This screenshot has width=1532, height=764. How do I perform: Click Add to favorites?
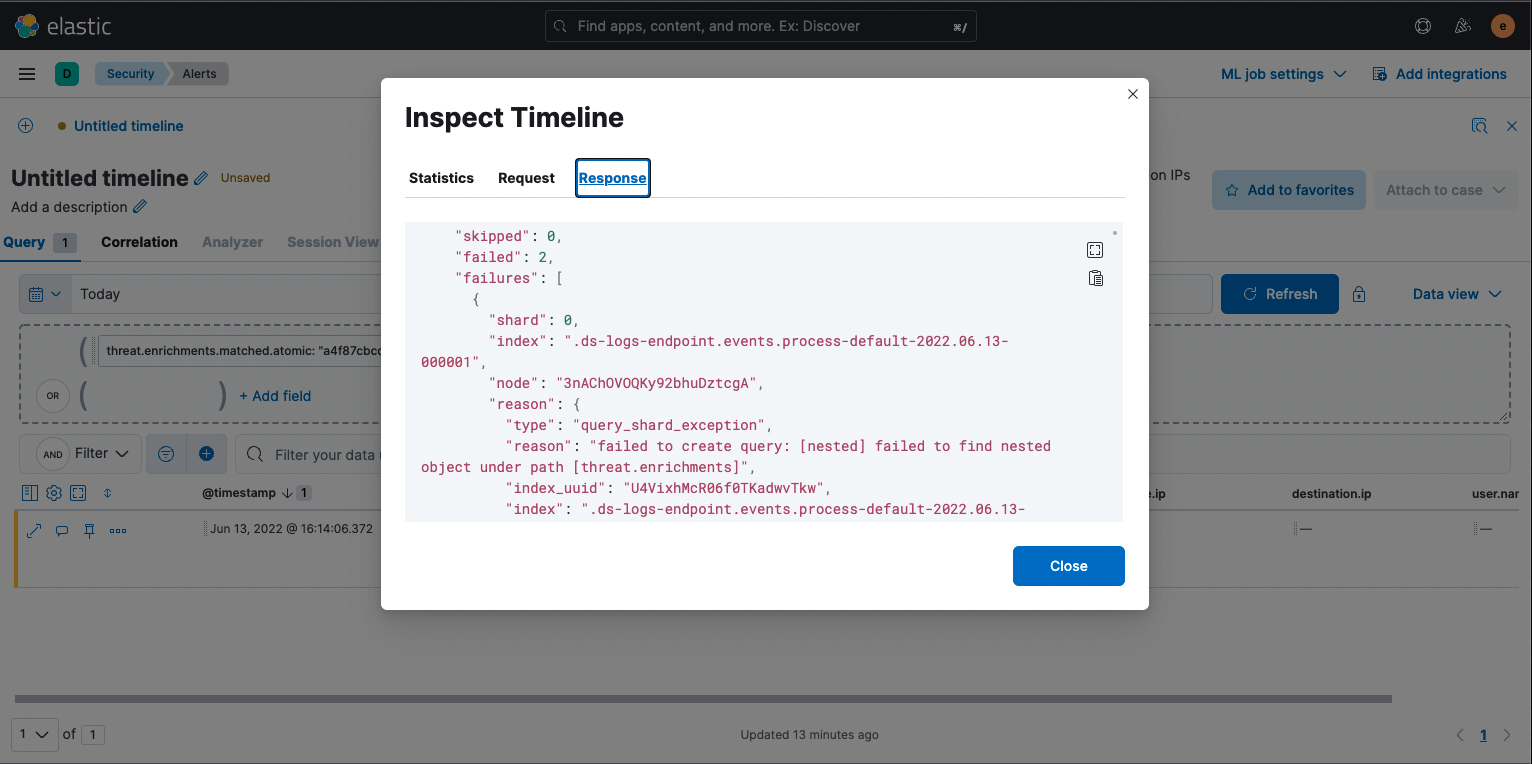click(x=1288, y=189)
